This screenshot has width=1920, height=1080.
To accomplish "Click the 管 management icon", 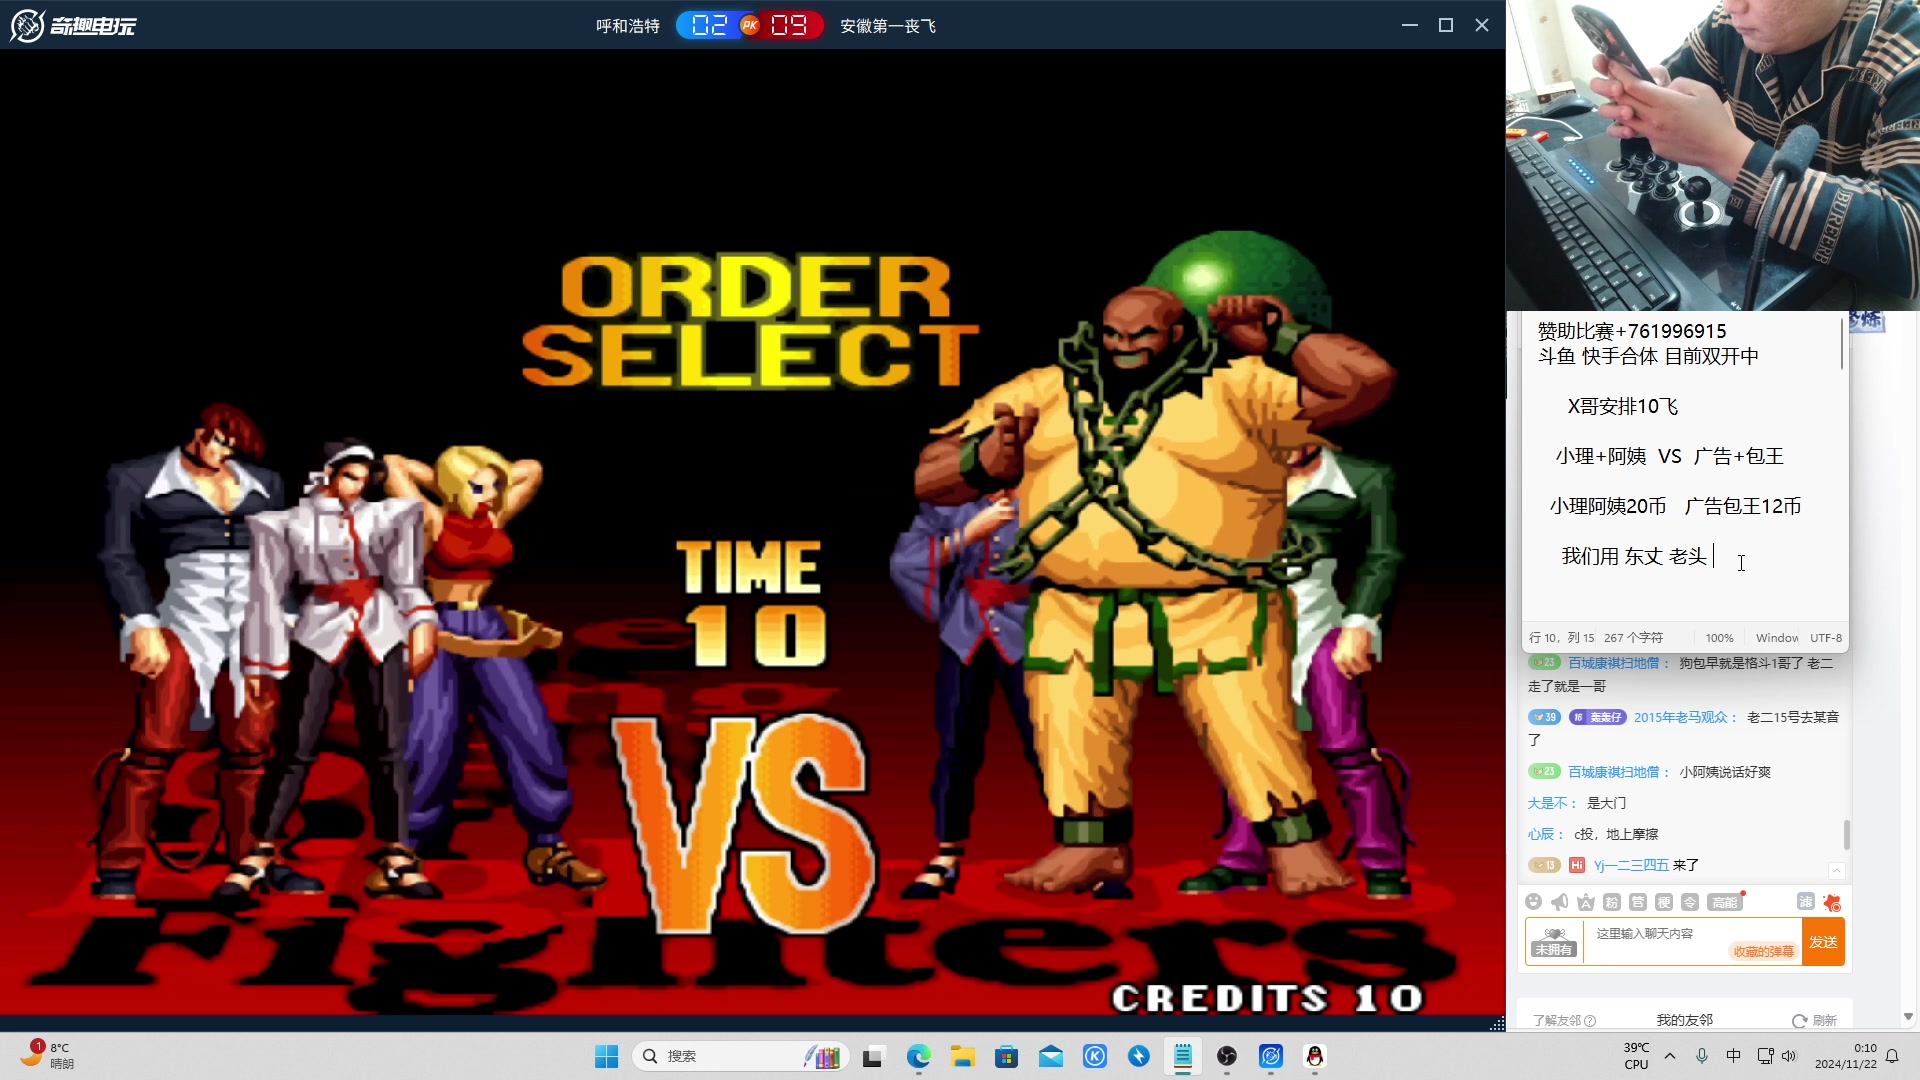I will click(x=1638, y=902).
